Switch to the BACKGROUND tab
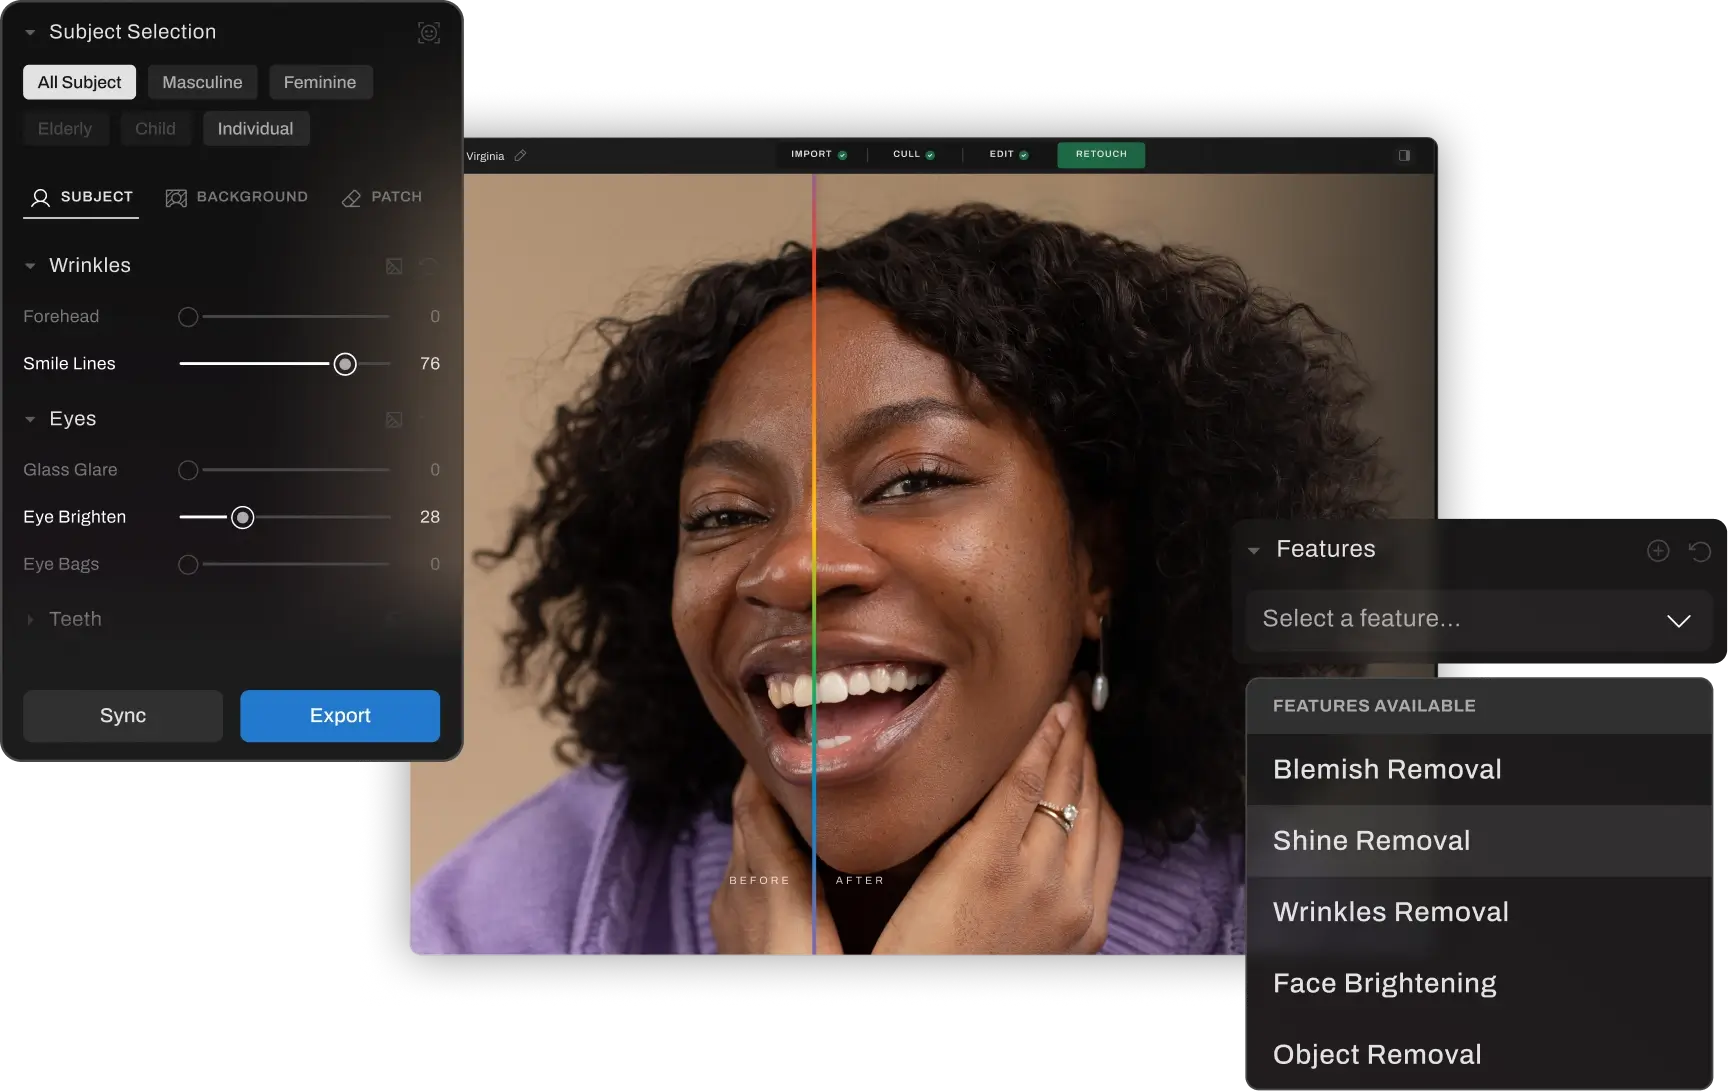 (237, 197)
